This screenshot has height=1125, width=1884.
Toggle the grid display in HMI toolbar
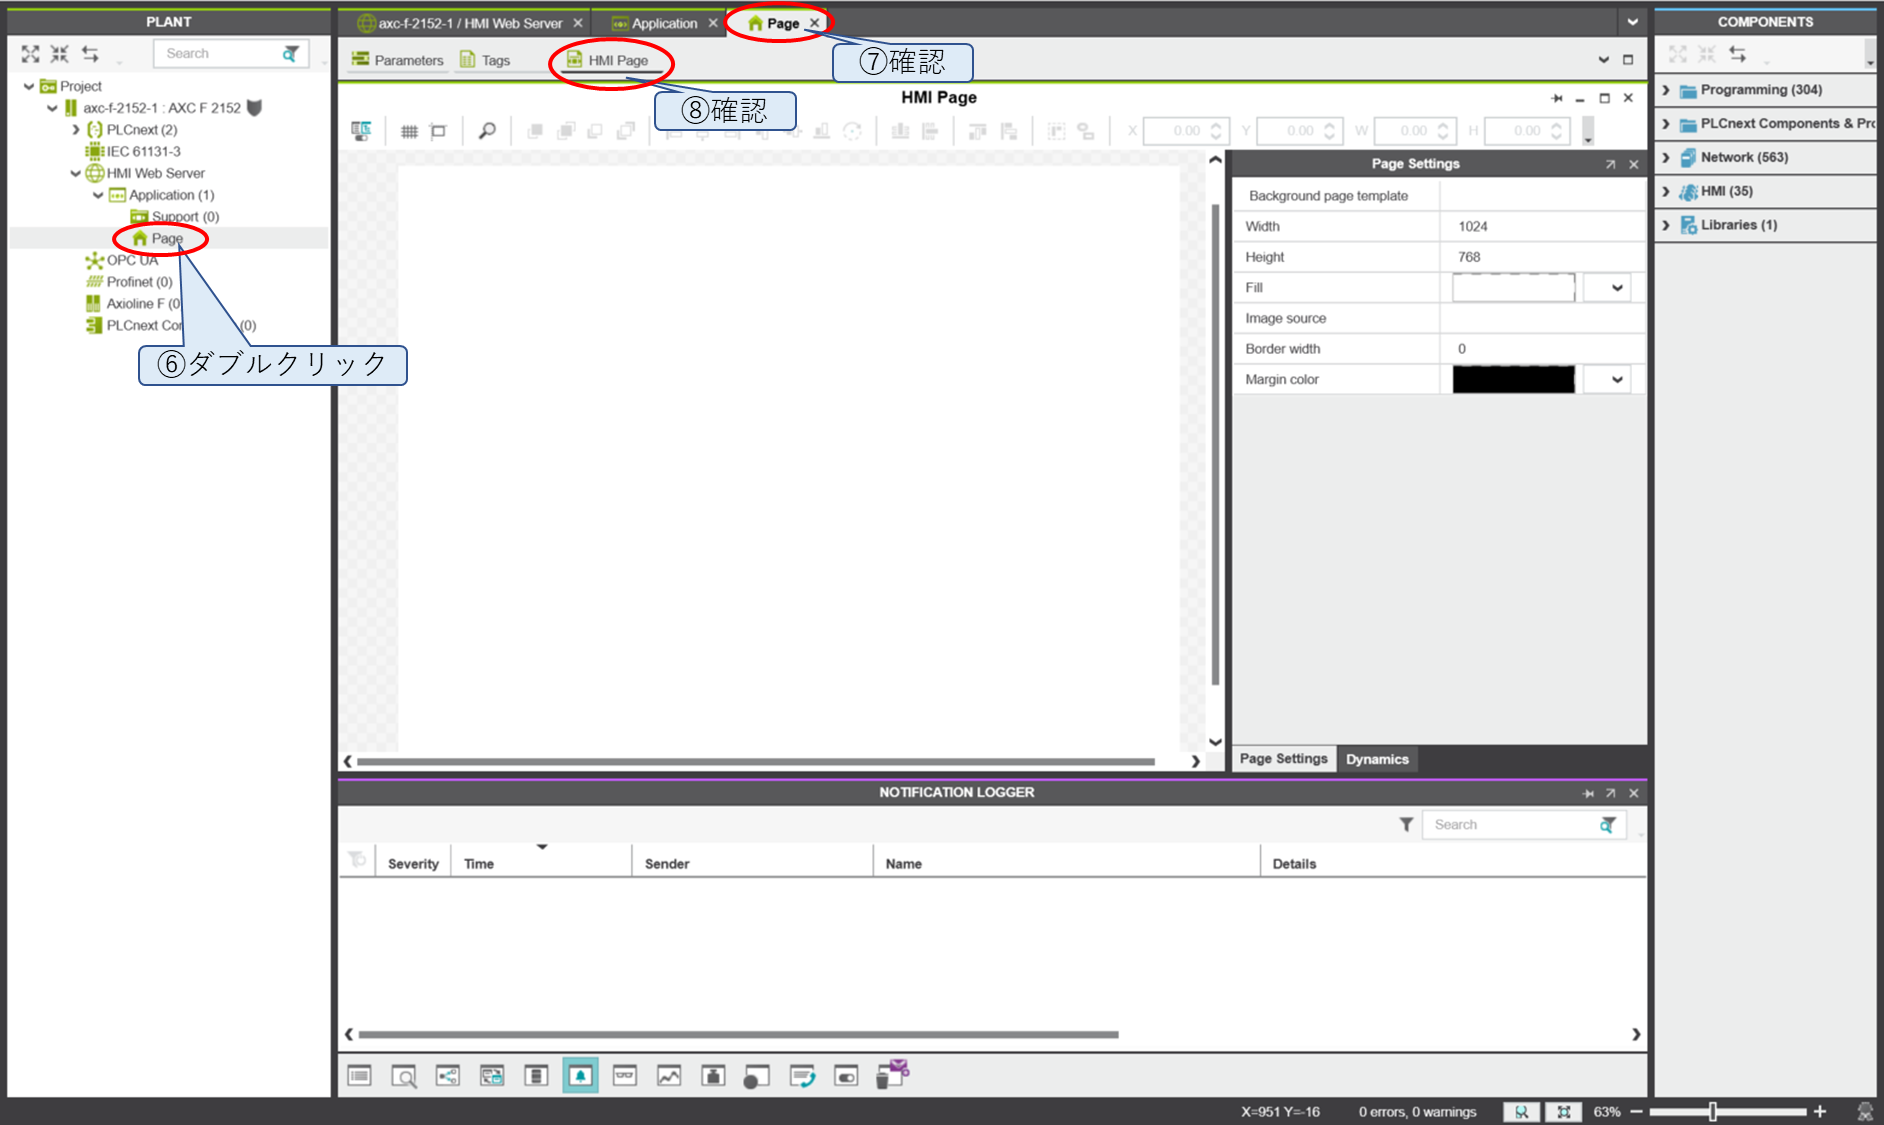409,131
